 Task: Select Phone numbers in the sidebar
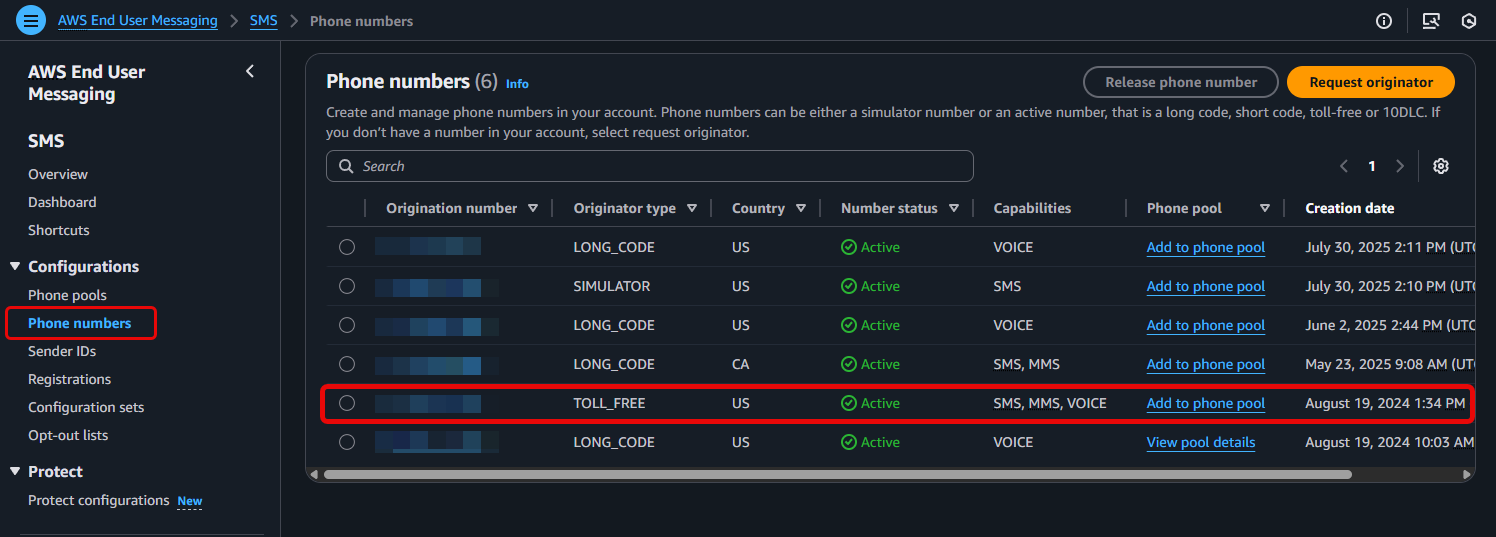tap(80, 323)
